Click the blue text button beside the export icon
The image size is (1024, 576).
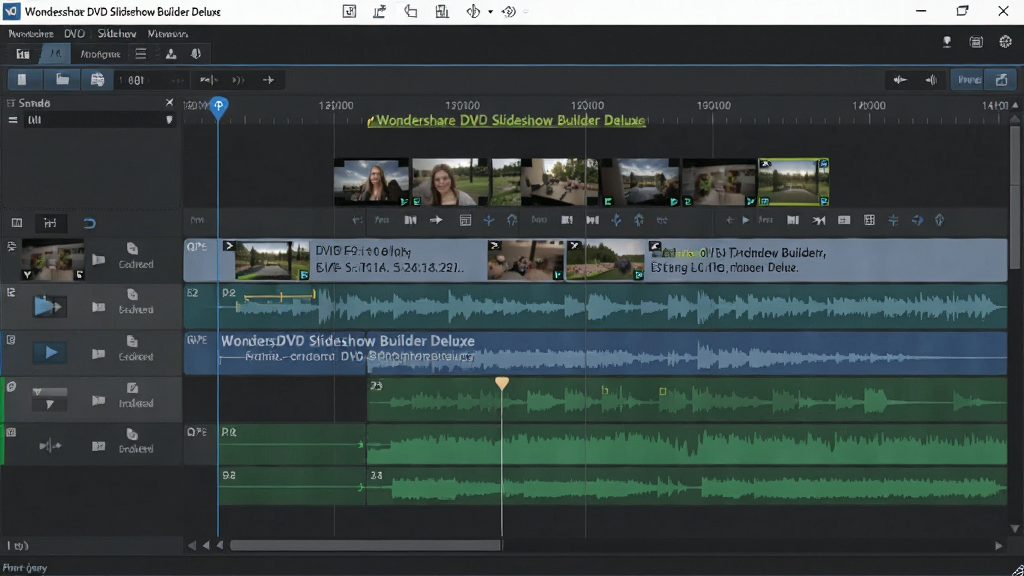pos(969,80)
